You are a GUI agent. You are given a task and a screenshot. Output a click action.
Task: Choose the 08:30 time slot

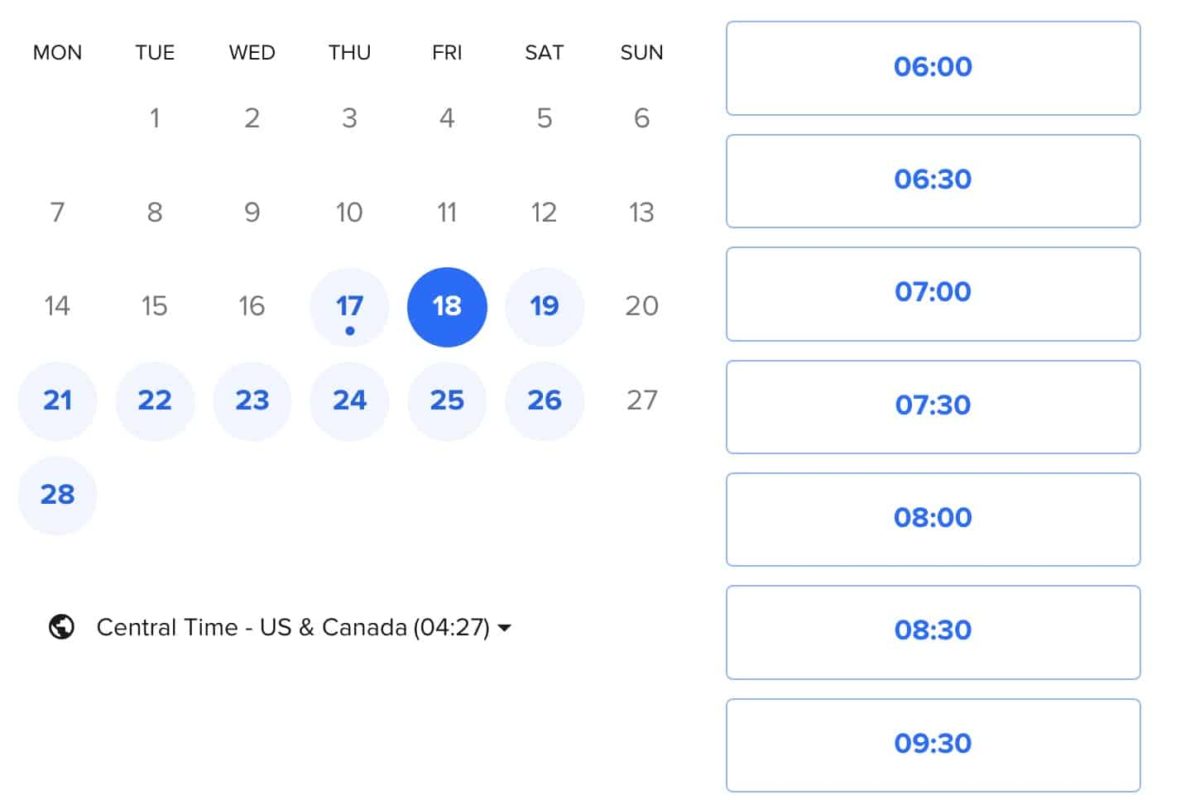pyautogui.click(x=933, y=632)
